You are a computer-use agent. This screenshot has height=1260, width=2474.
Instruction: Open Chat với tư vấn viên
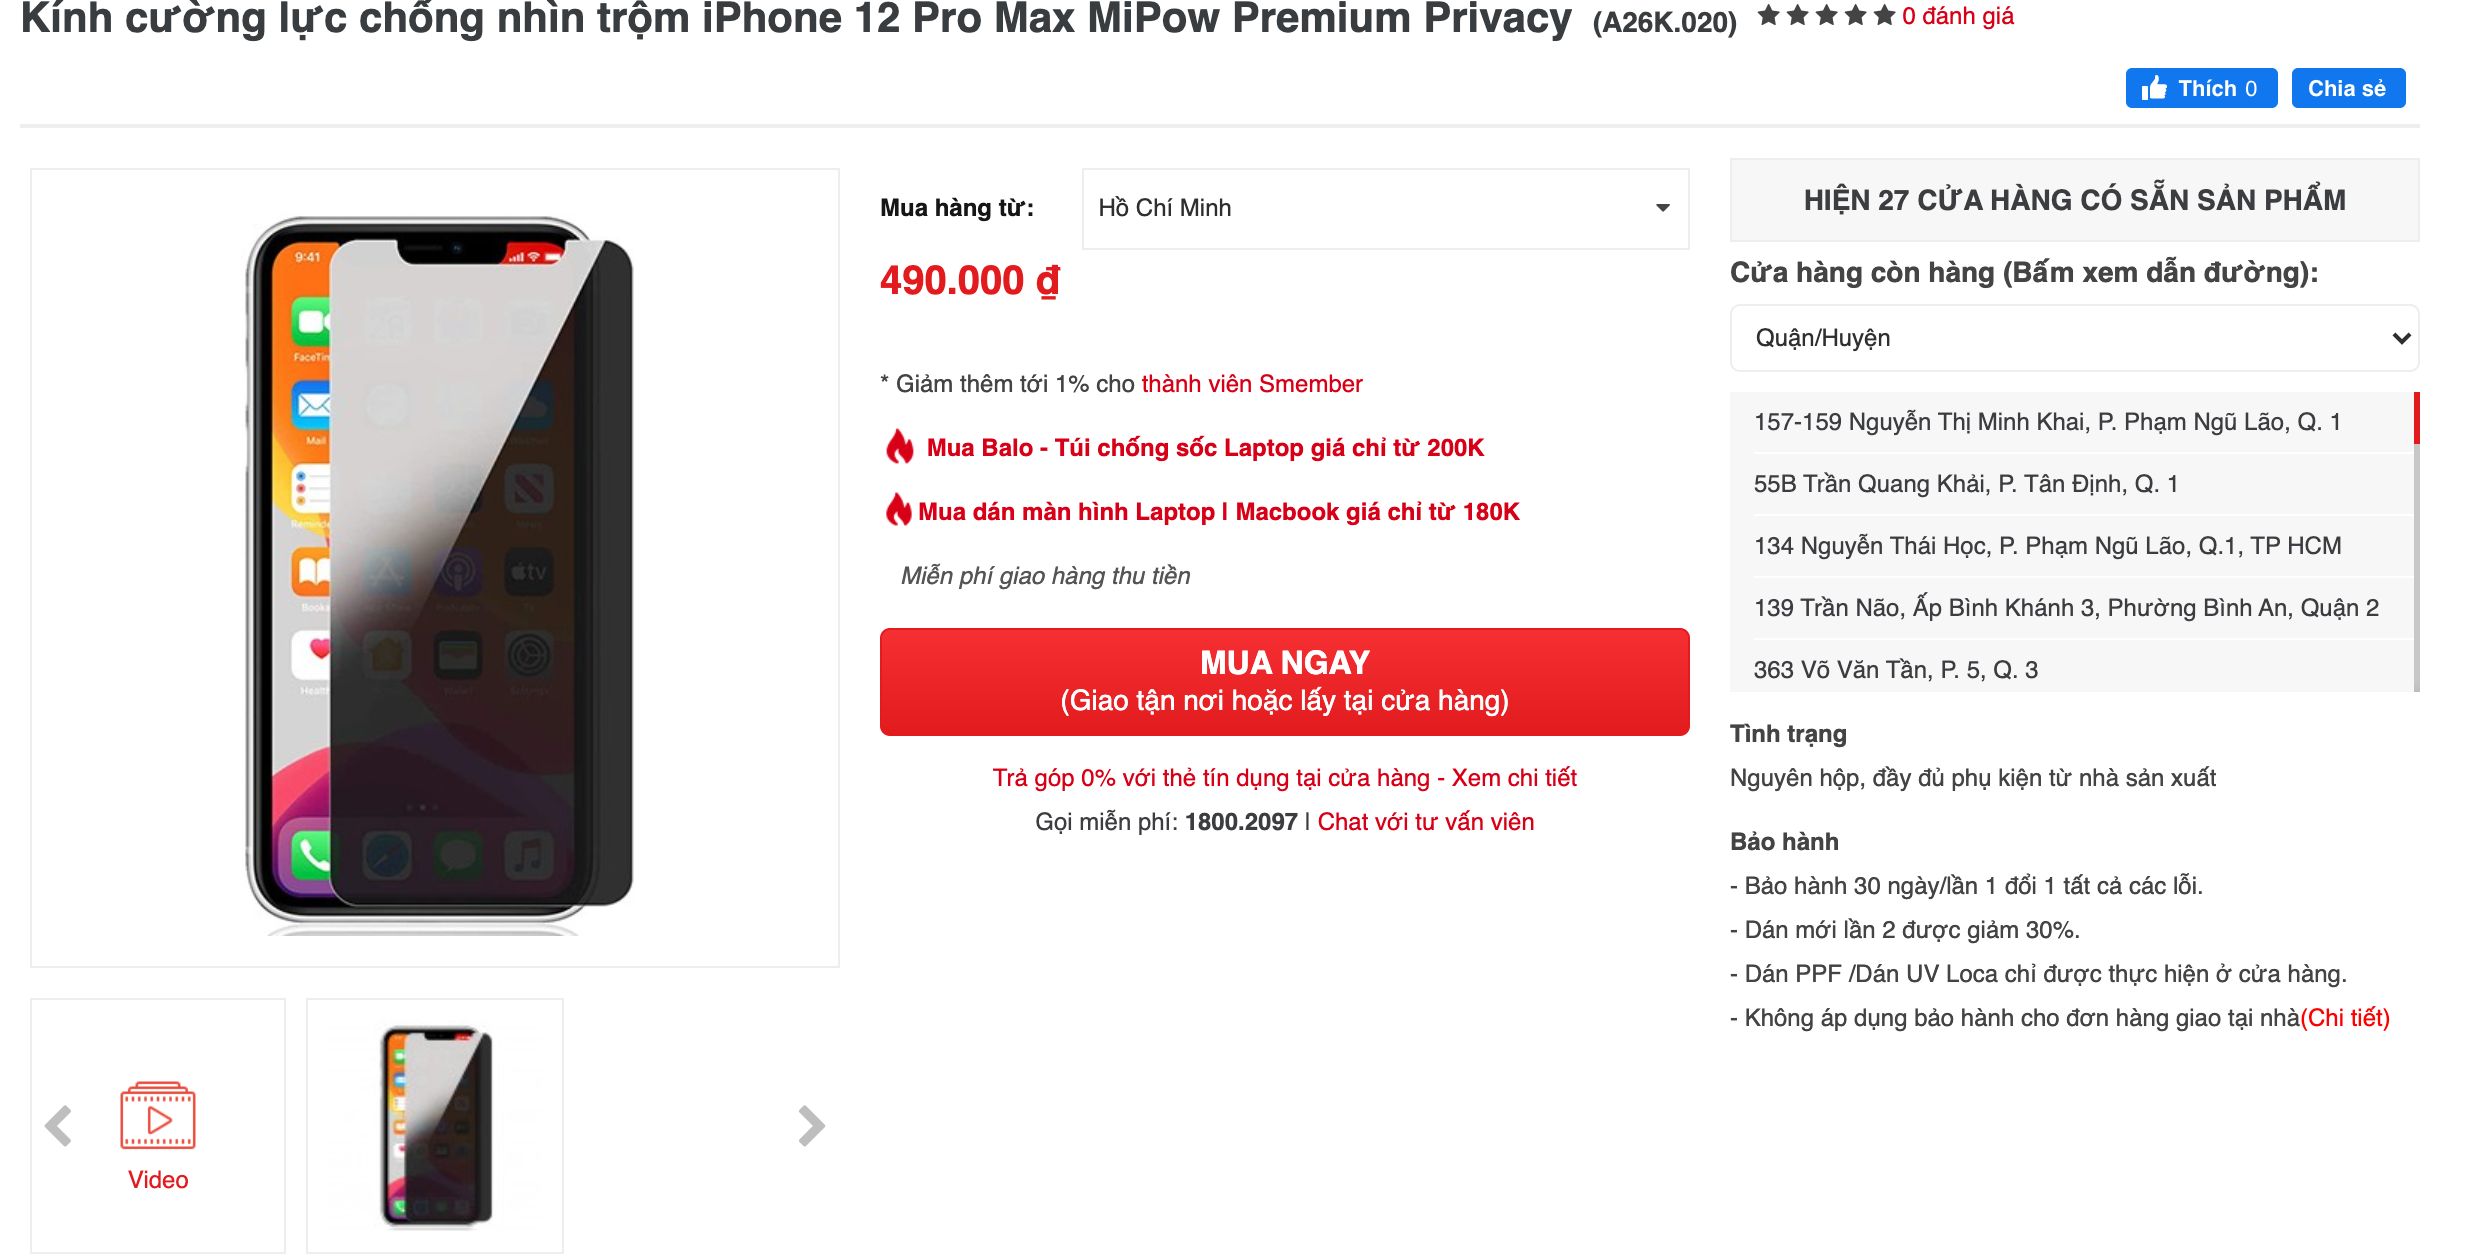click(x=1425, y=821)
